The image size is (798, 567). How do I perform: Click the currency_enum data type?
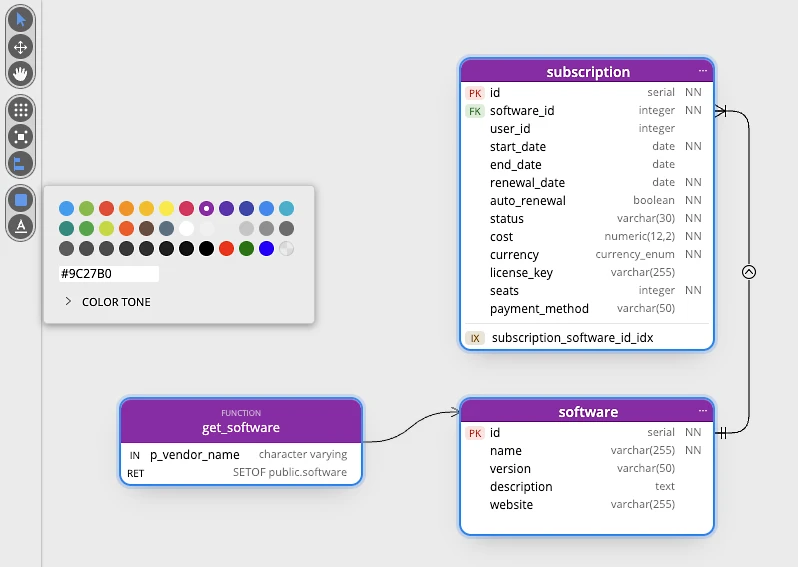(x=635, y=254)
